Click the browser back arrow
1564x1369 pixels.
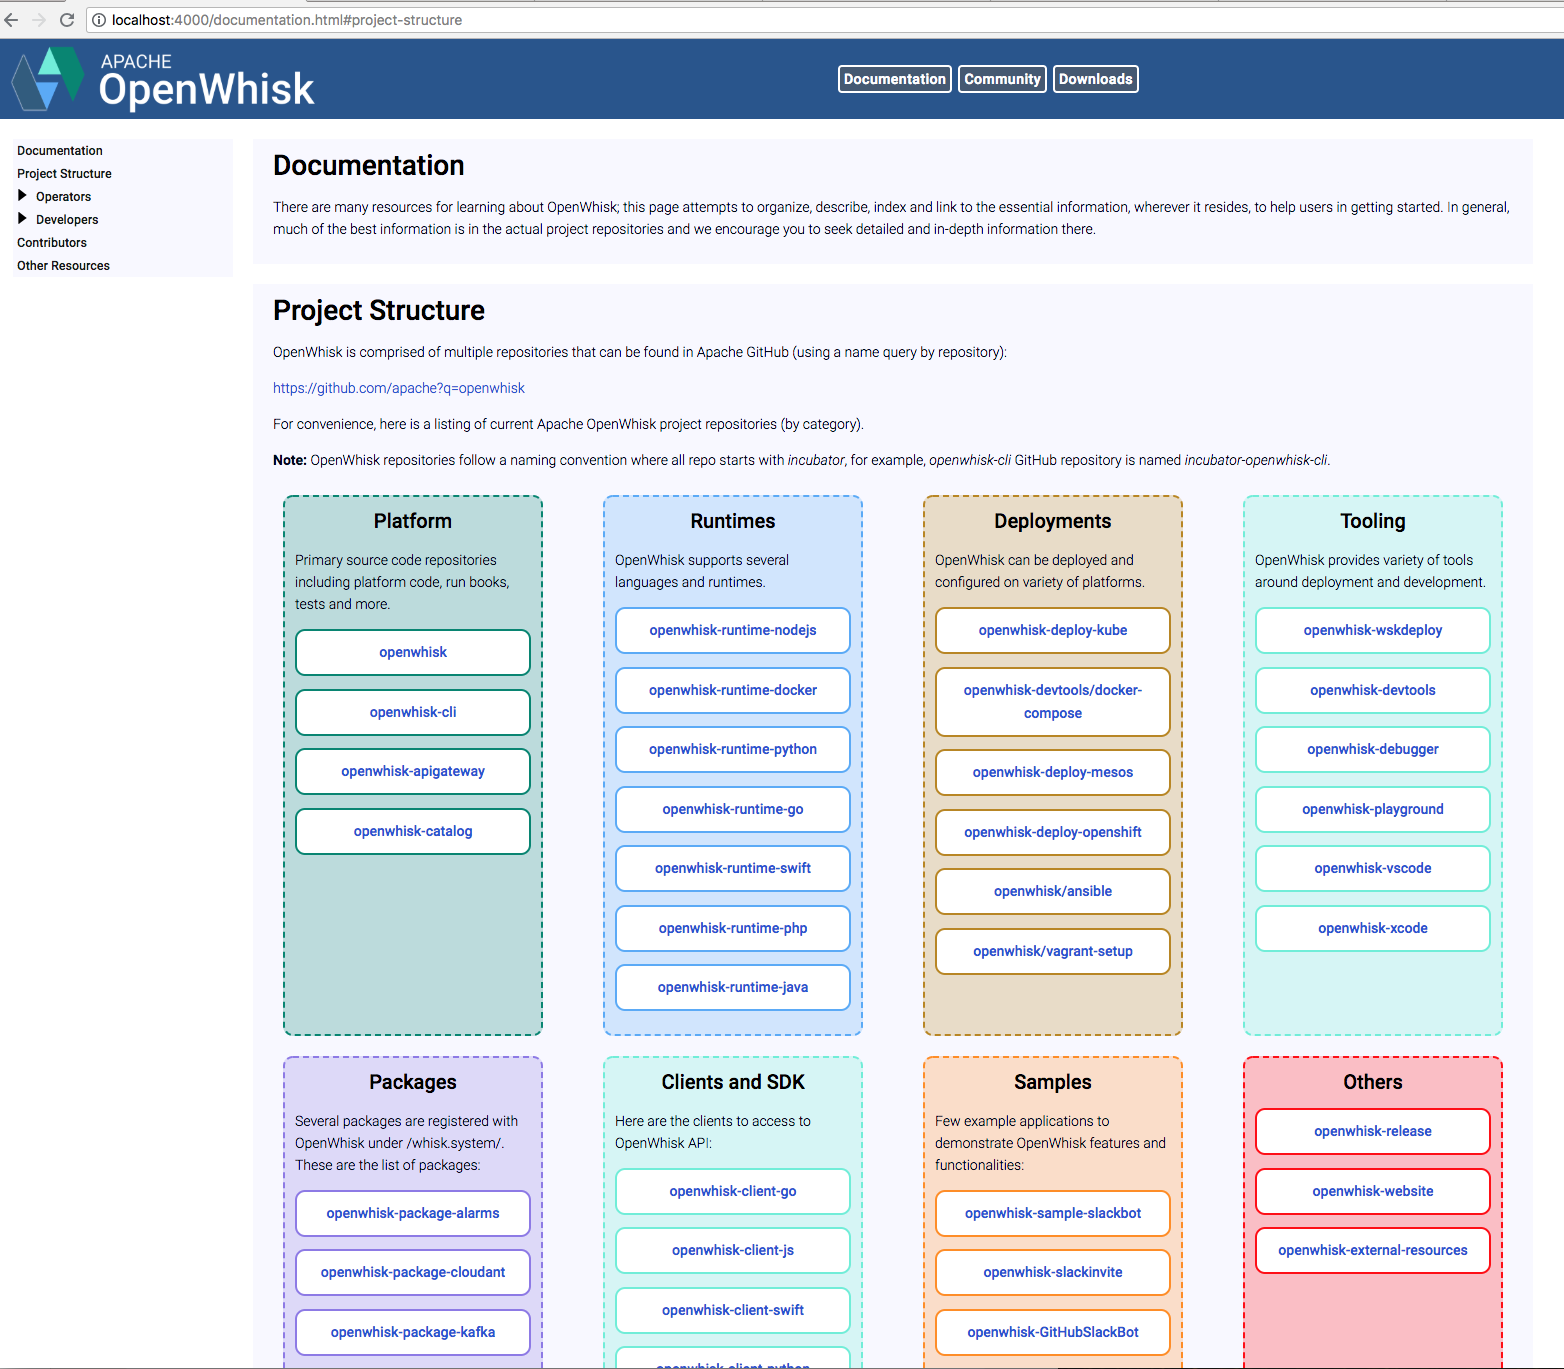pos(12,20)
